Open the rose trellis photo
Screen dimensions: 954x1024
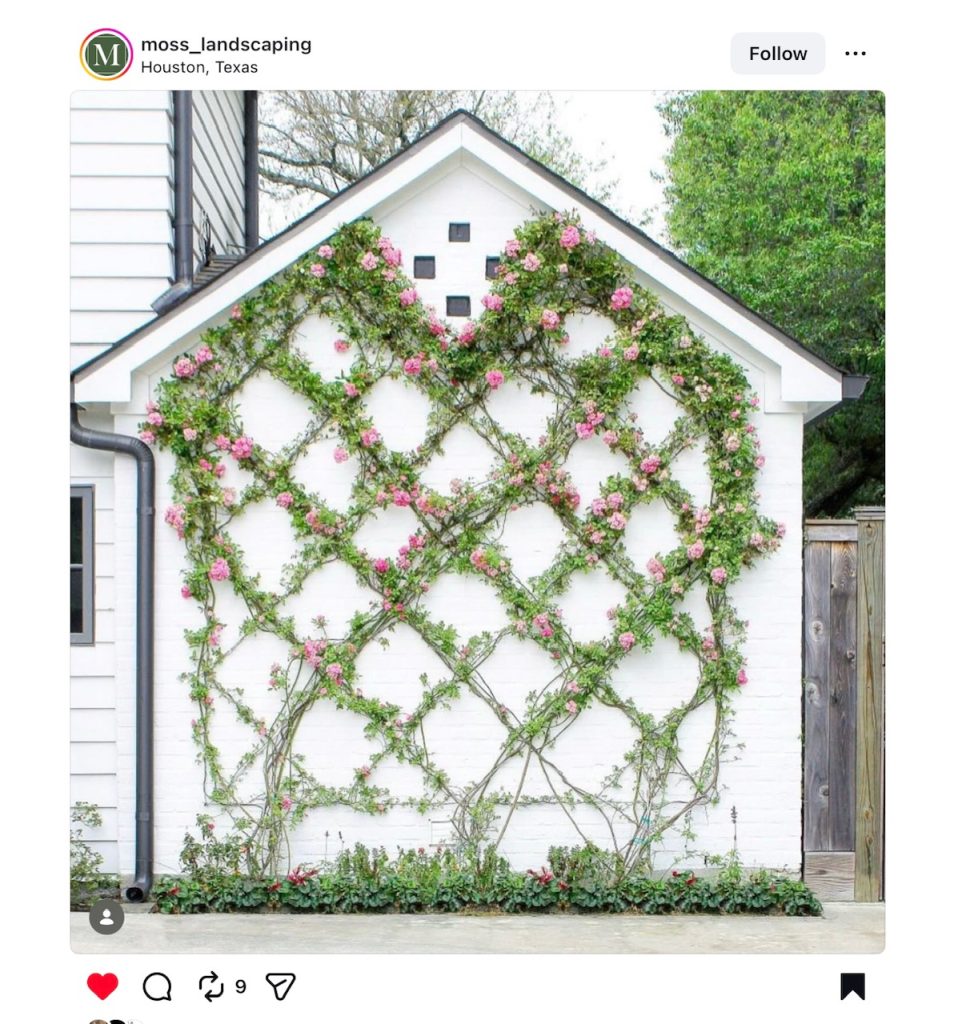pyautogui.click(x=477, y=522)
